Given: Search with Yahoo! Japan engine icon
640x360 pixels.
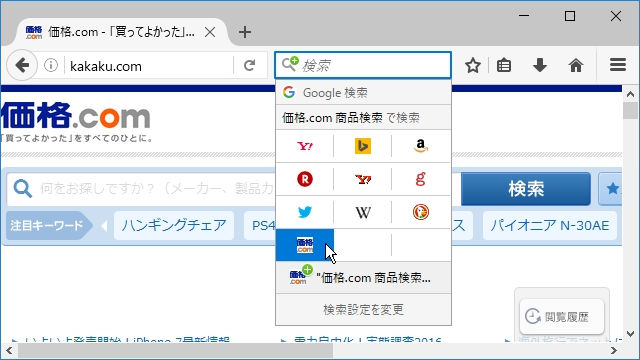Looking at the screenshot, I should [x=305, y=146].
